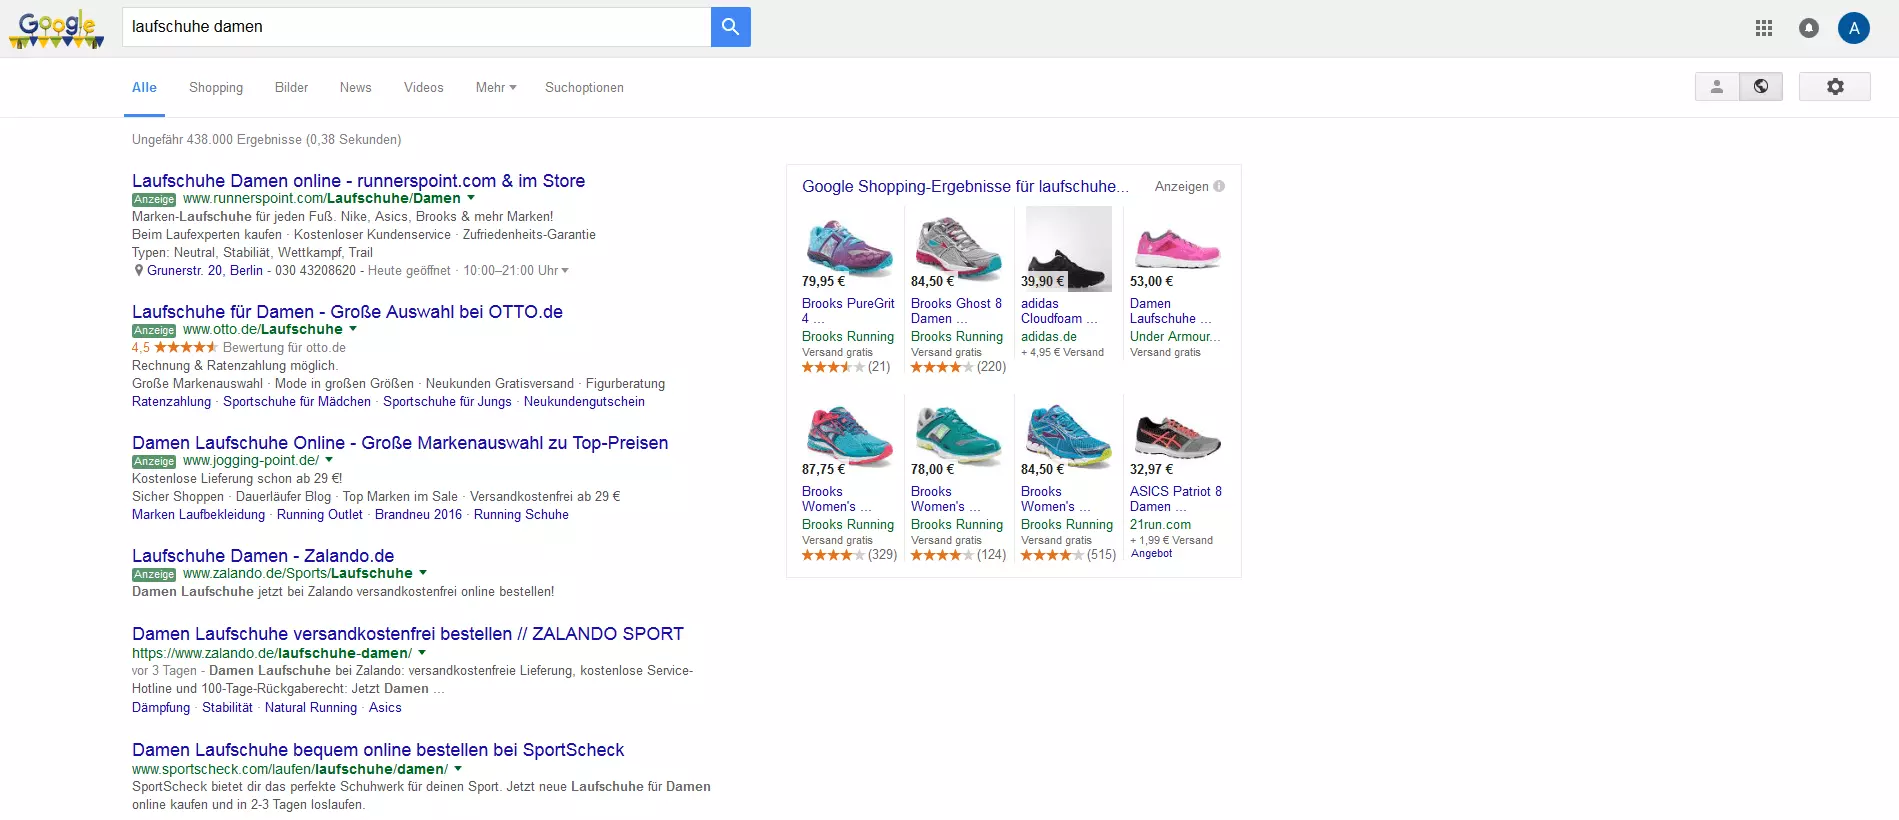Expand the otto.de URL dropdown arrow
This screenshot has width=1899, height=820.
click(353, 329)
